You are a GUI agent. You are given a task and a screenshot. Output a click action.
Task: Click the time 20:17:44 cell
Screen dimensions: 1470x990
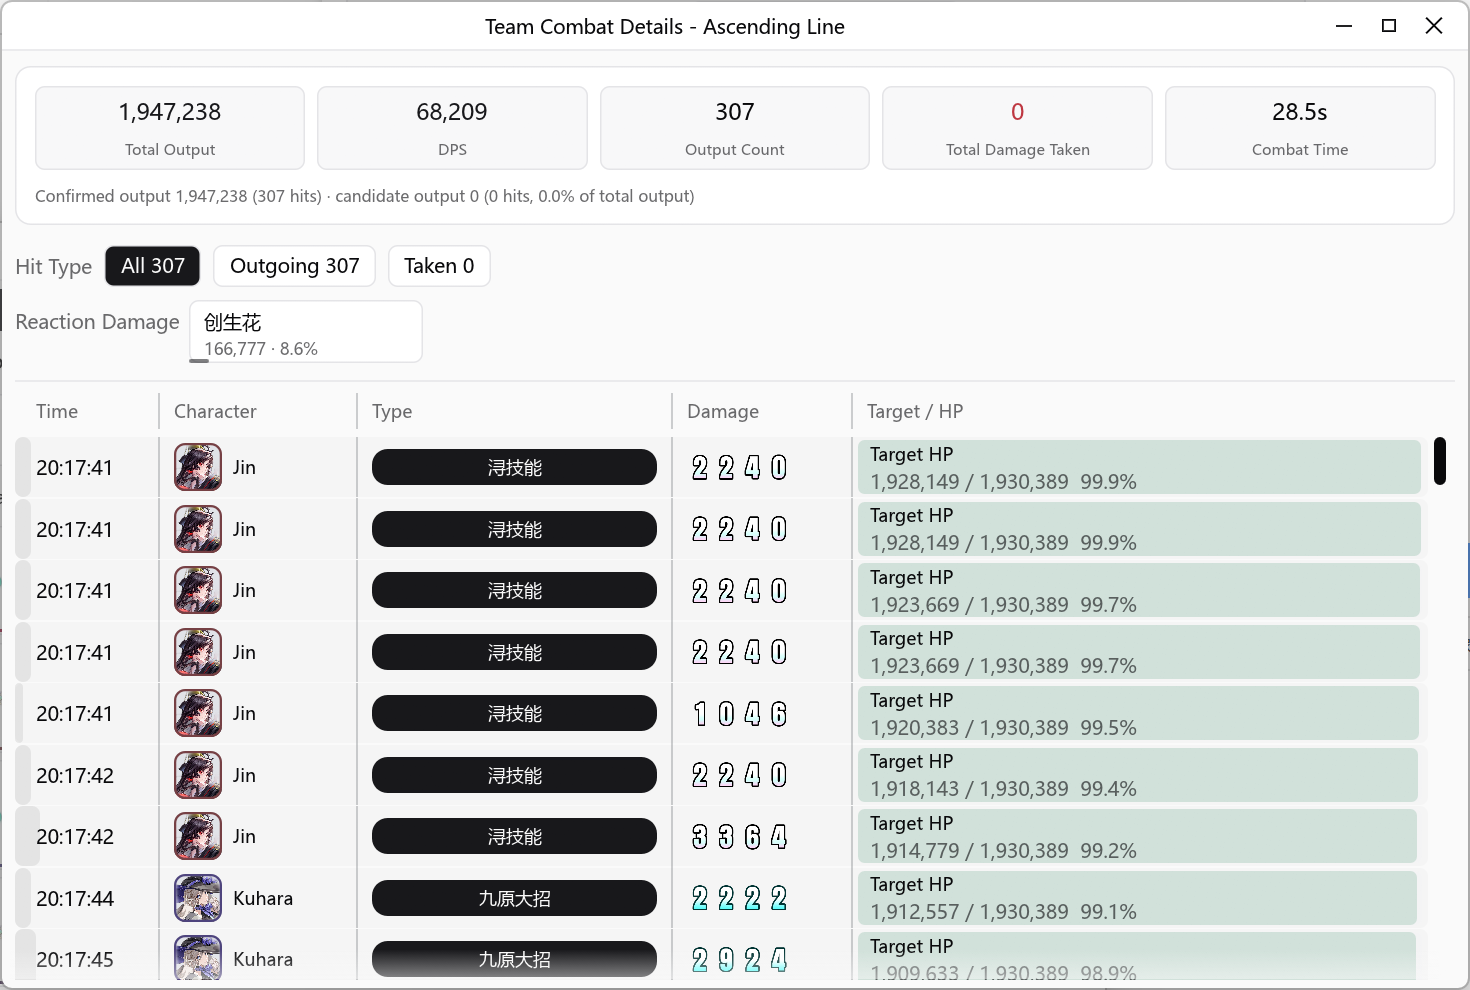coord(75,898)
